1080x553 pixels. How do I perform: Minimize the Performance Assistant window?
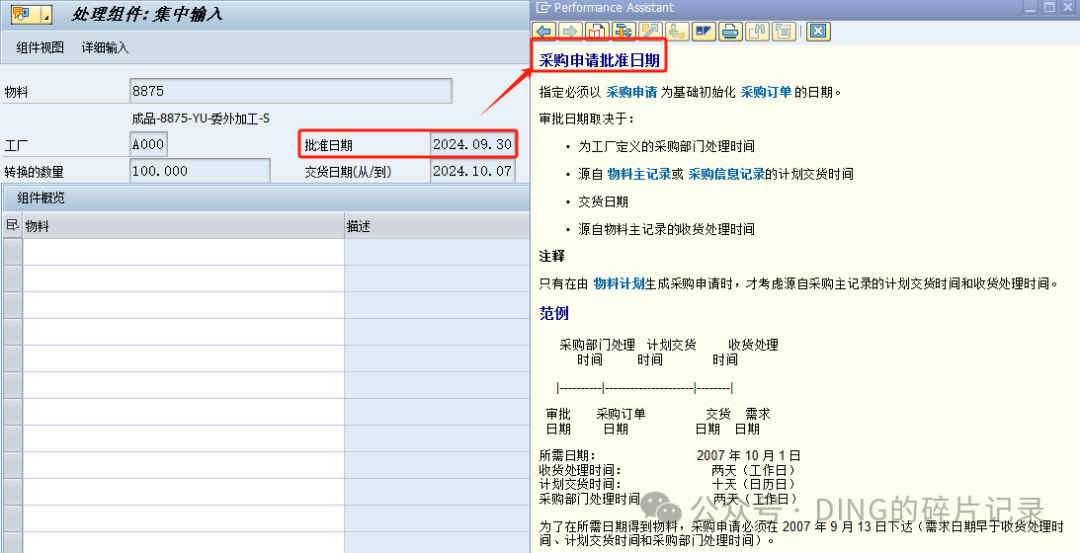tap(1030, 8)
